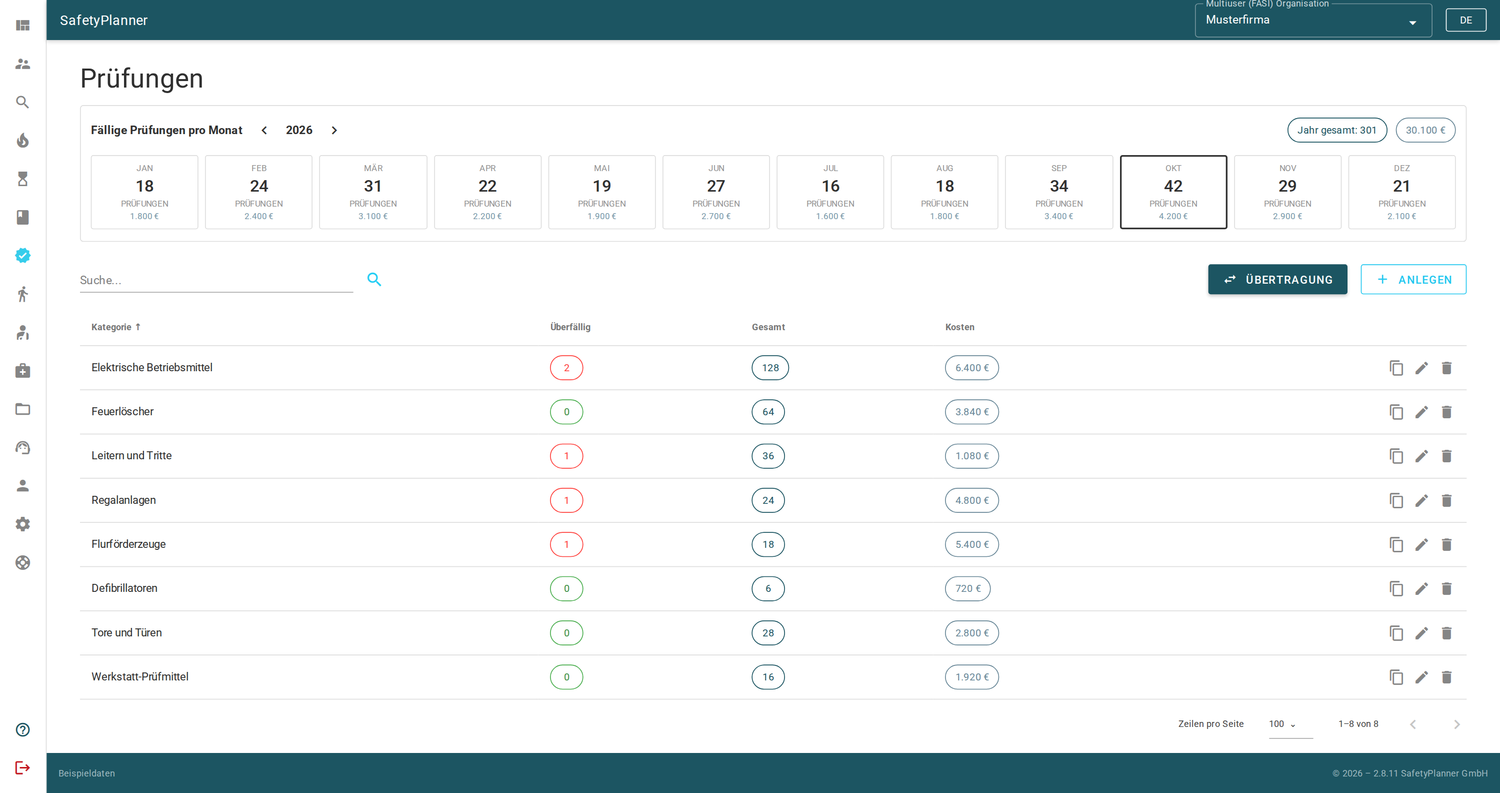Open the Musterfirma organisation dropdown
This screenshot has width=1500, height=793.
(x=1313, y=20)
